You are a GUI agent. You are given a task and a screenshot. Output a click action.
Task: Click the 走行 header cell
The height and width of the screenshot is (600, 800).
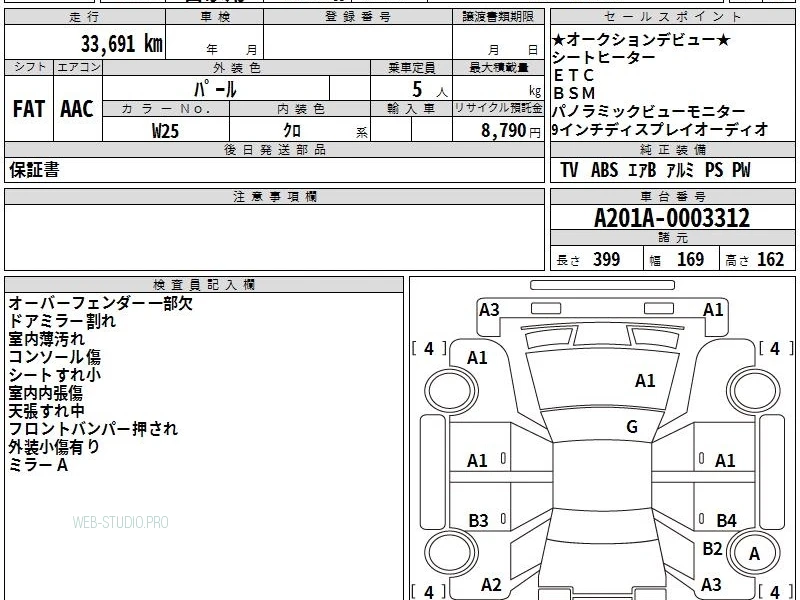(85, 17)
